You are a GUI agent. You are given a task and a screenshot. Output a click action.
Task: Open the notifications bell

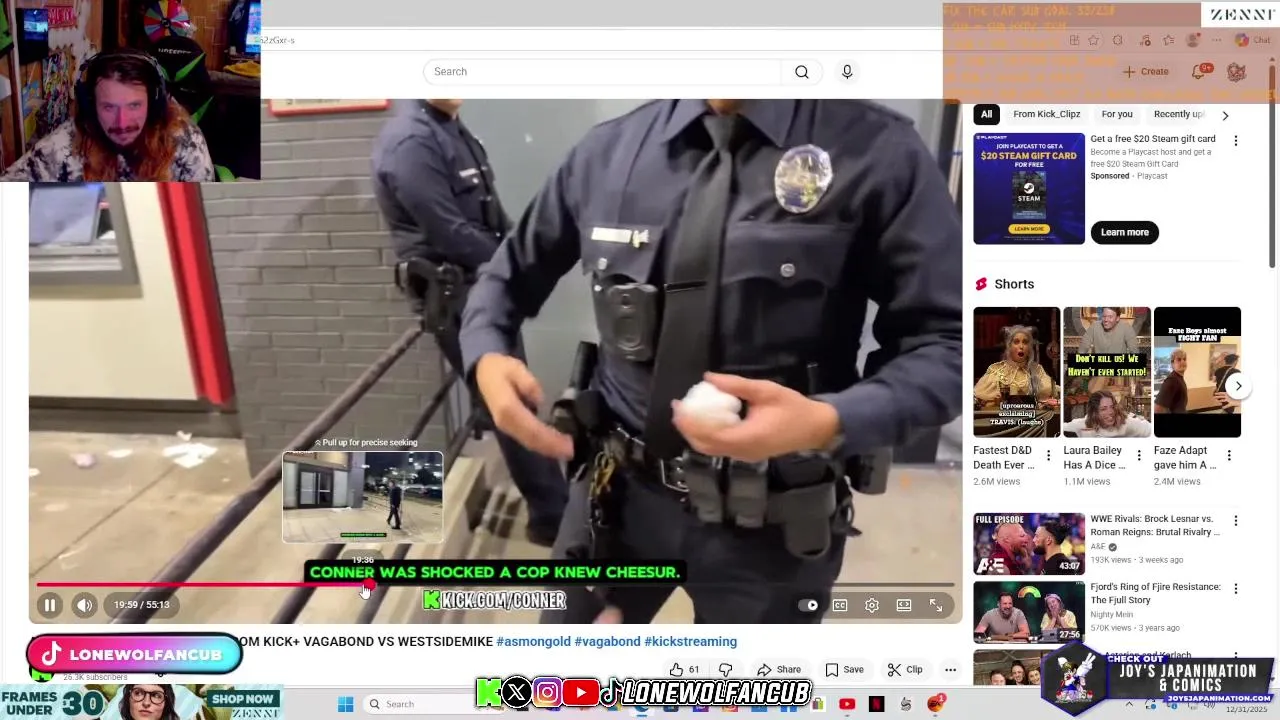1199,72
